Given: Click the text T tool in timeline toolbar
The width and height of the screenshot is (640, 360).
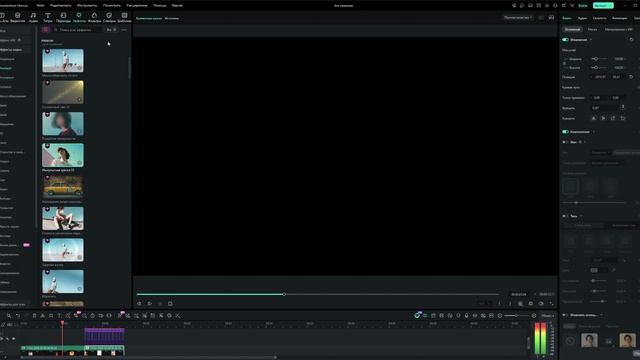Looking at the screenshot, I should pyautogui.click(x=59, y=316).
